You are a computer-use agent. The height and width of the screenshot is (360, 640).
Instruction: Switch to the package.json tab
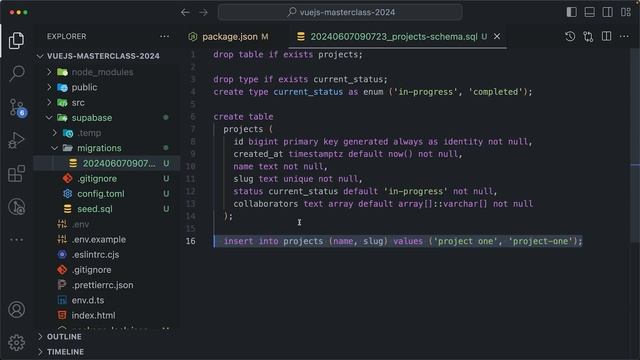click(x=229, y=37)
